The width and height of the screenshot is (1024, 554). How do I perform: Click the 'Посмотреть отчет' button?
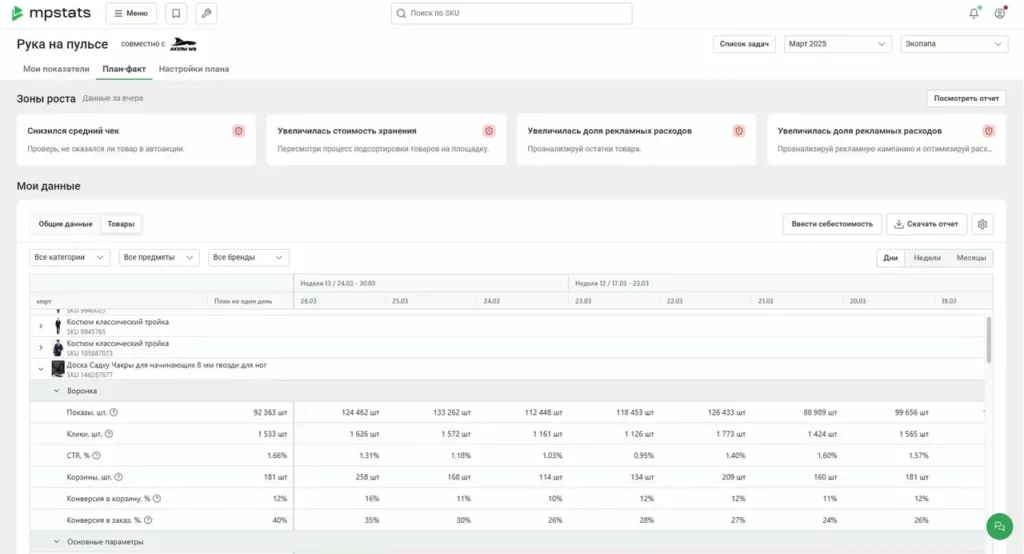tap(966, 98)
